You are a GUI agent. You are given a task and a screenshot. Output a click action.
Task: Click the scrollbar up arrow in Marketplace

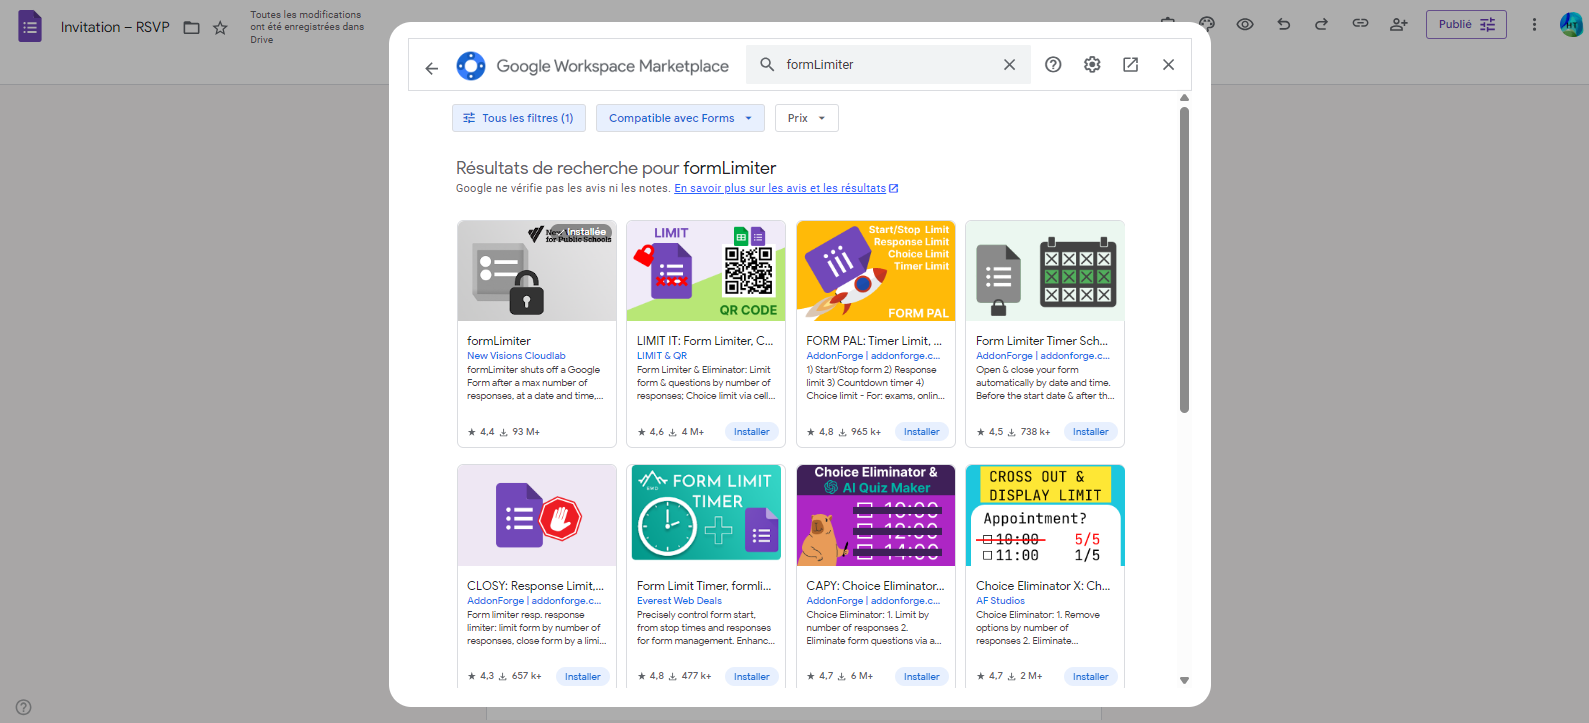[1184, 98]
